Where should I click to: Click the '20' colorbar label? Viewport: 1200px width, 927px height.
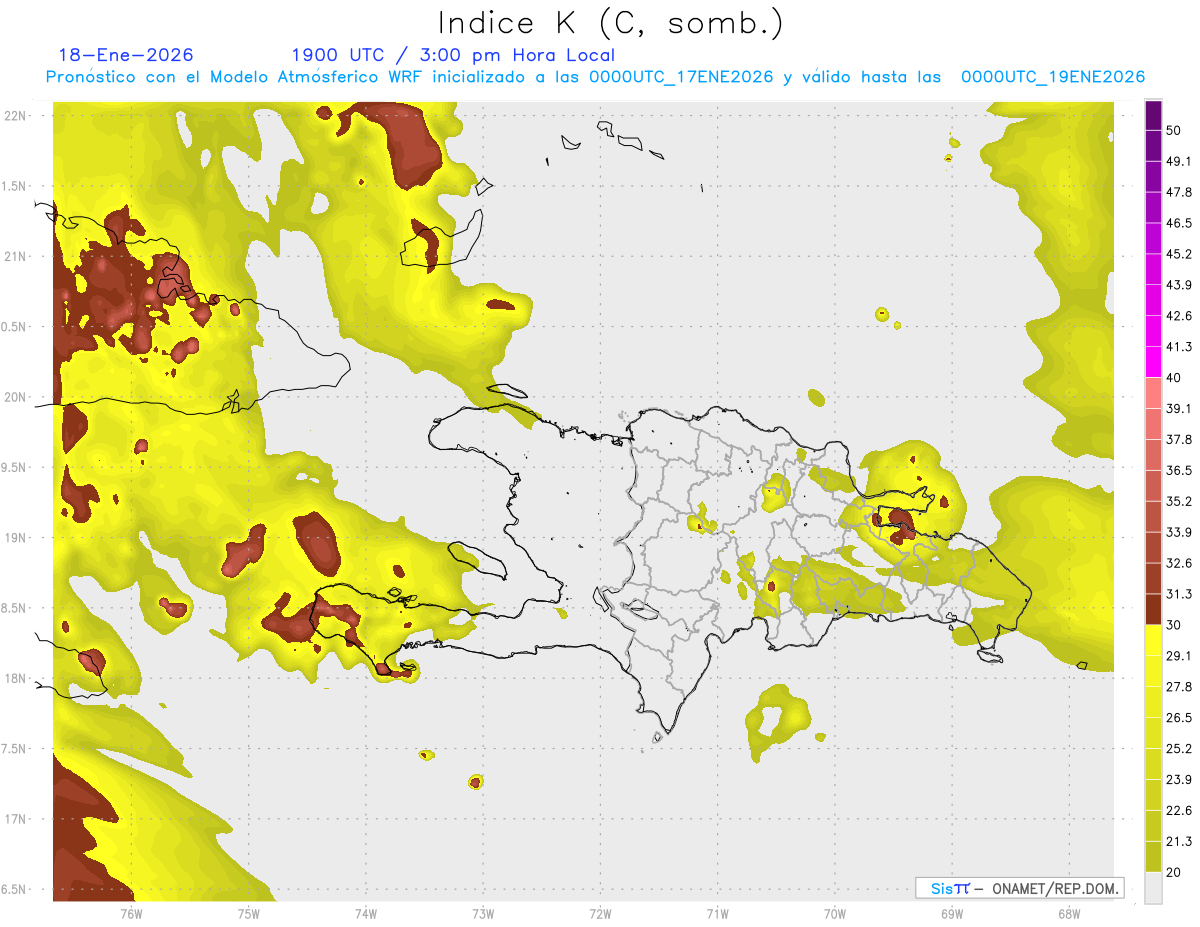click(1174, 872)
